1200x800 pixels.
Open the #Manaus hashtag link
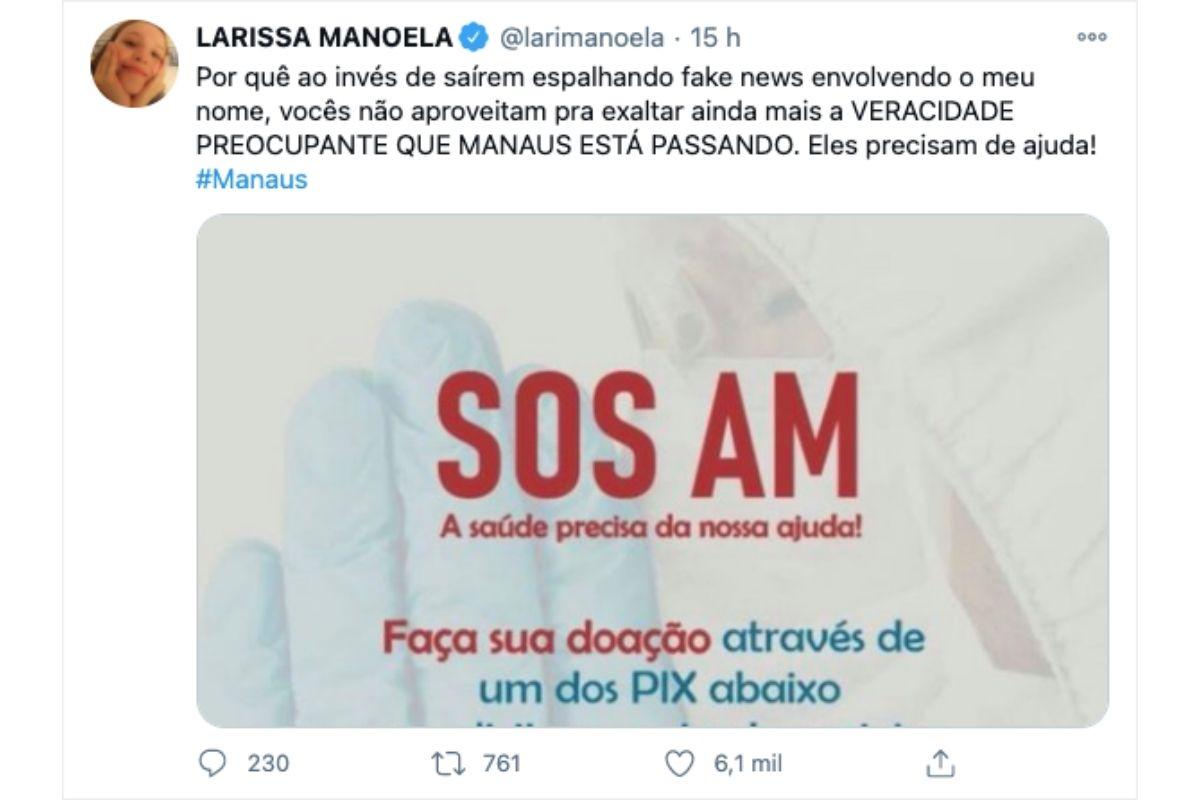[x=252, y=181]
